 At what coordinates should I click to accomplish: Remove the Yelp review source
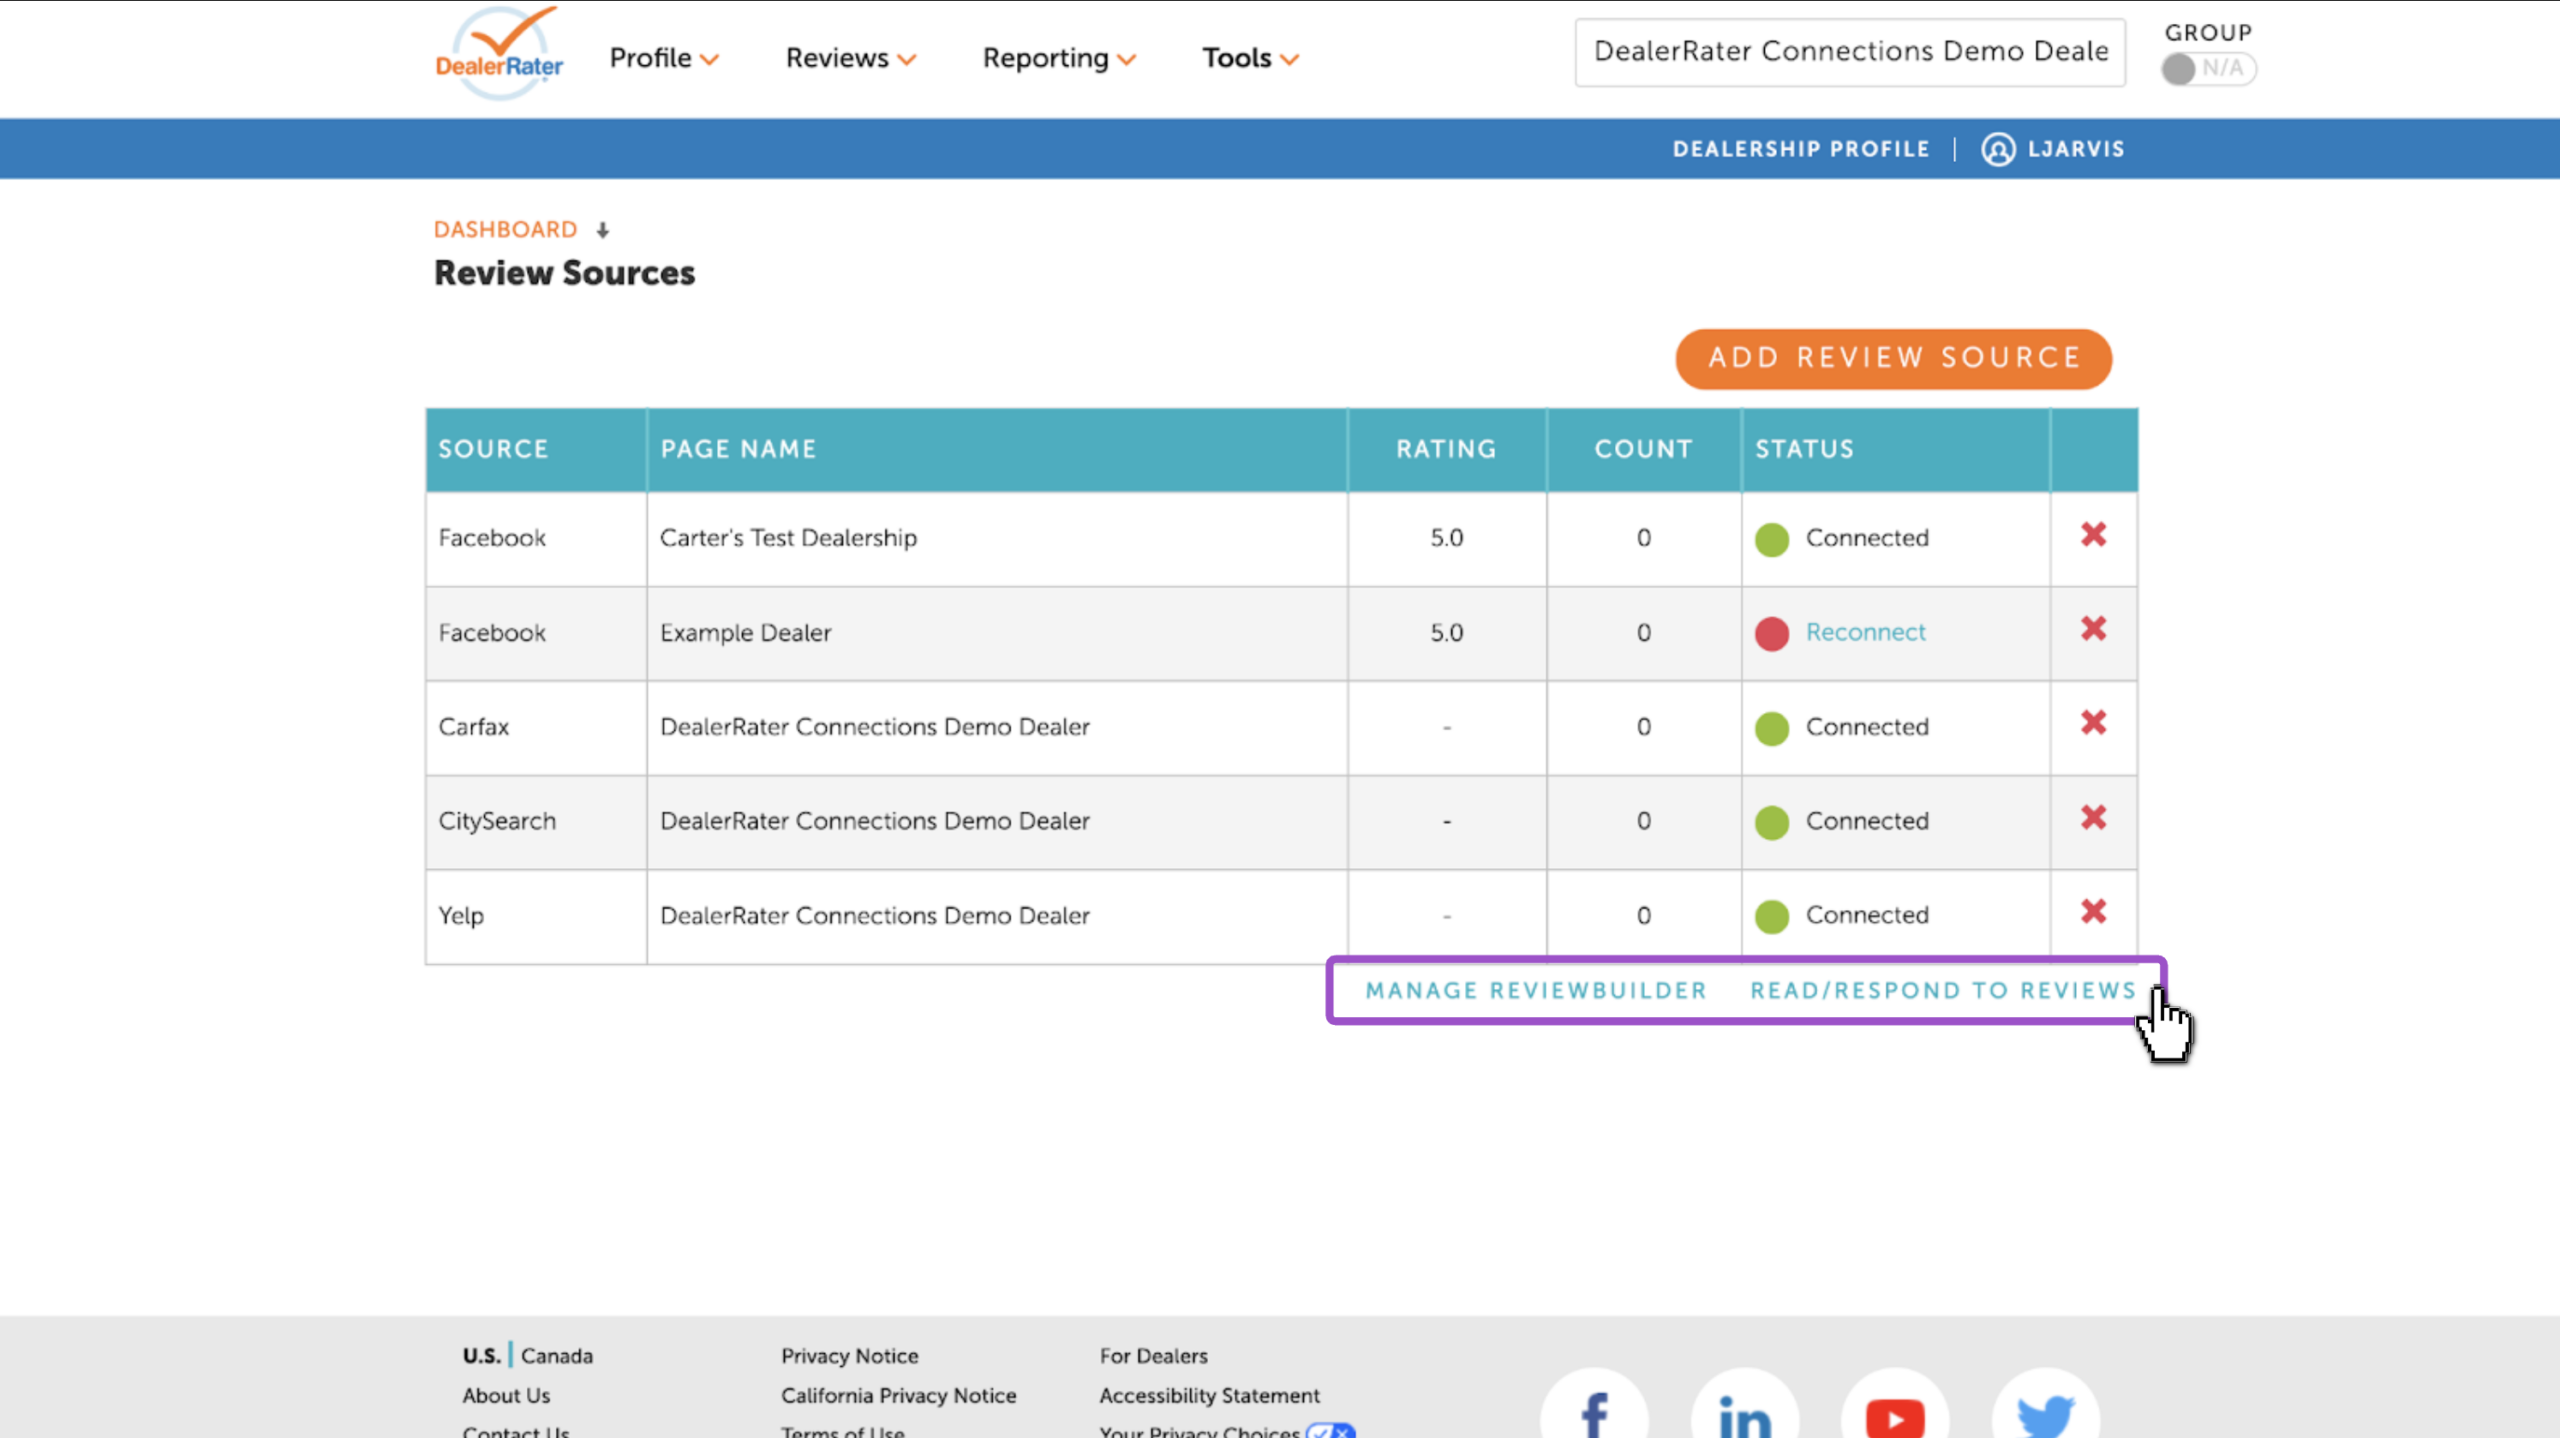pyautogui.click(x=2094, y=912)
